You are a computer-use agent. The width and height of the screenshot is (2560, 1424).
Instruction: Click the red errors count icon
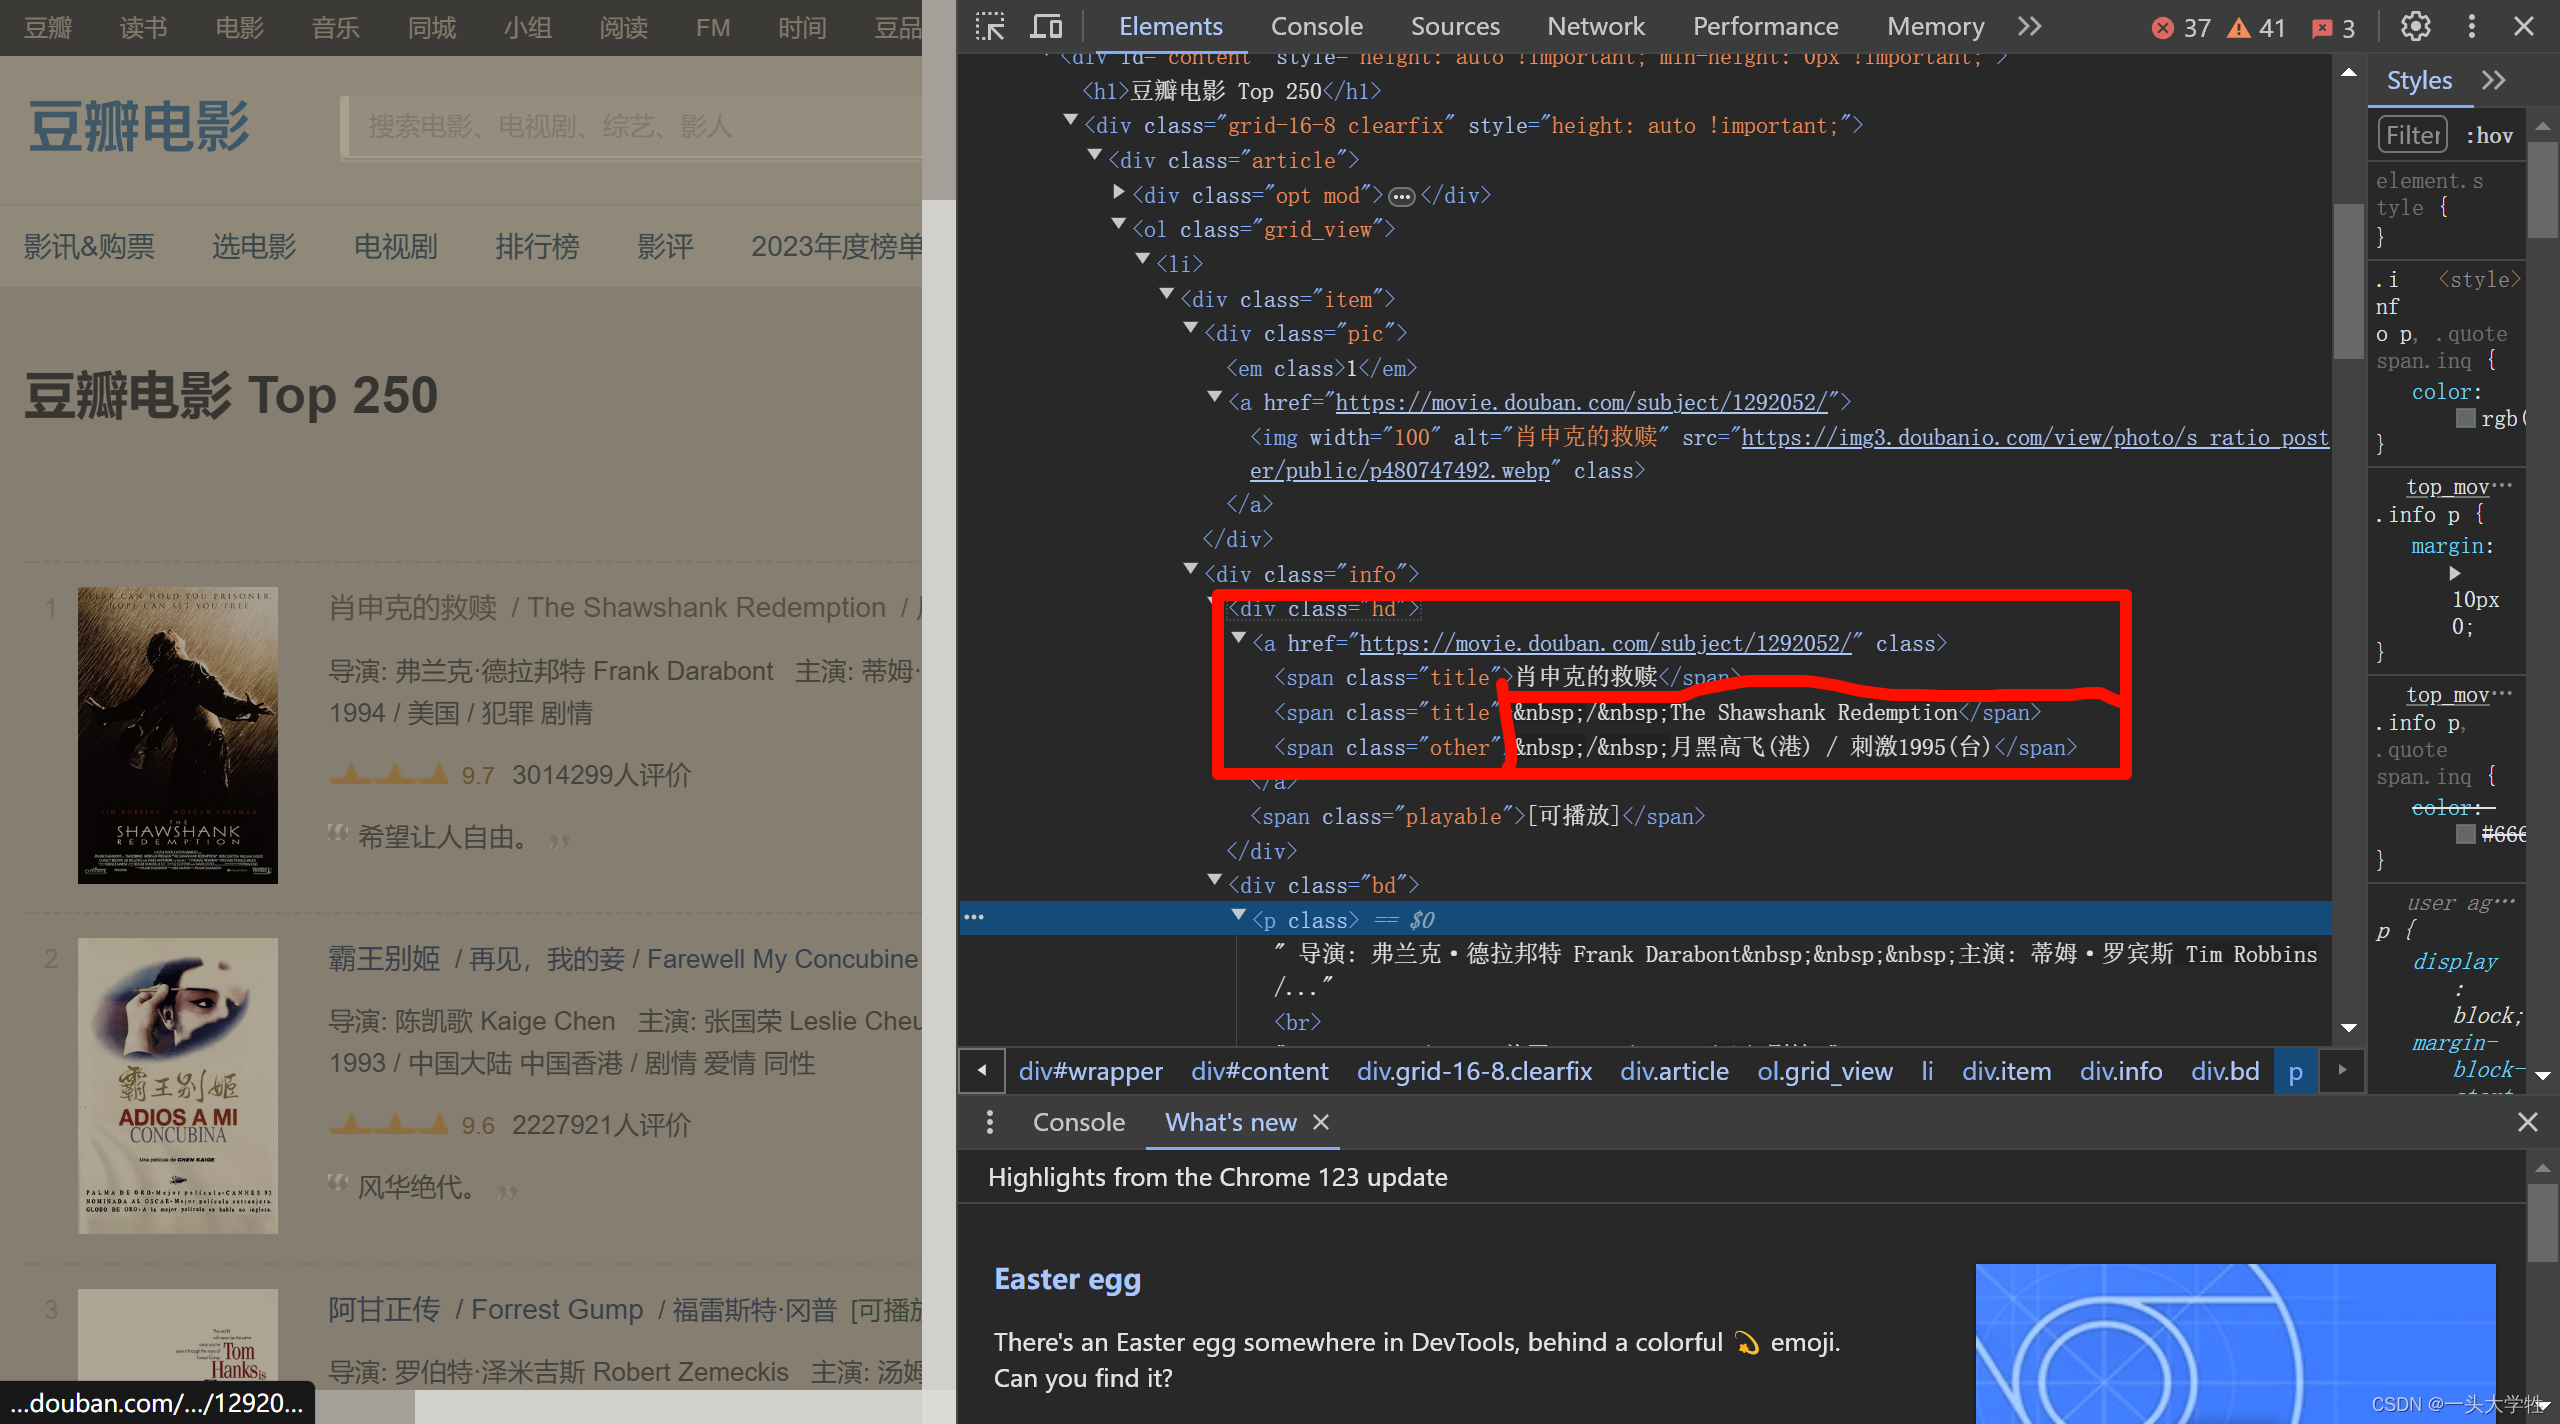pos(2163,28)
